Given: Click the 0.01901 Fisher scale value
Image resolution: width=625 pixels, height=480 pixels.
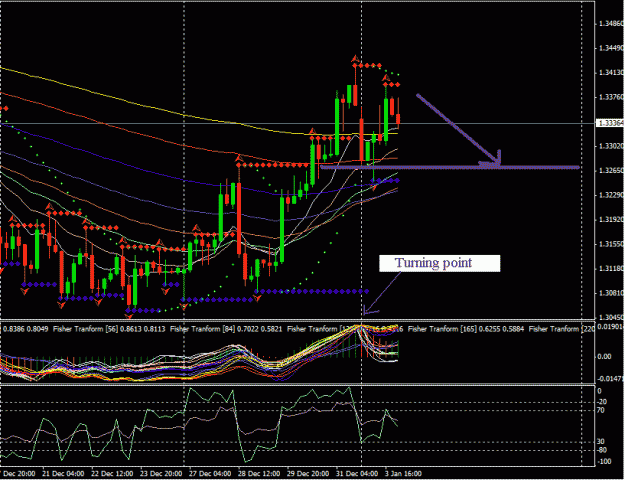Looking at the screenshot, I should [611, 327].
